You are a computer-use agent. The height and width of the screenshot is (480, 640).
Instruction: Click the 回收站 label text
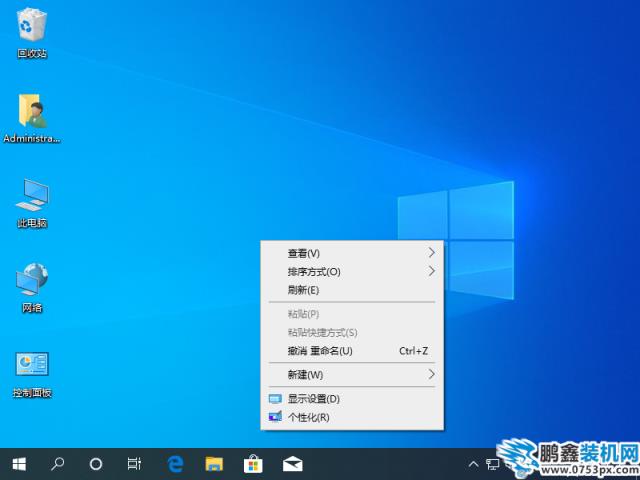(x=32, y=53)
